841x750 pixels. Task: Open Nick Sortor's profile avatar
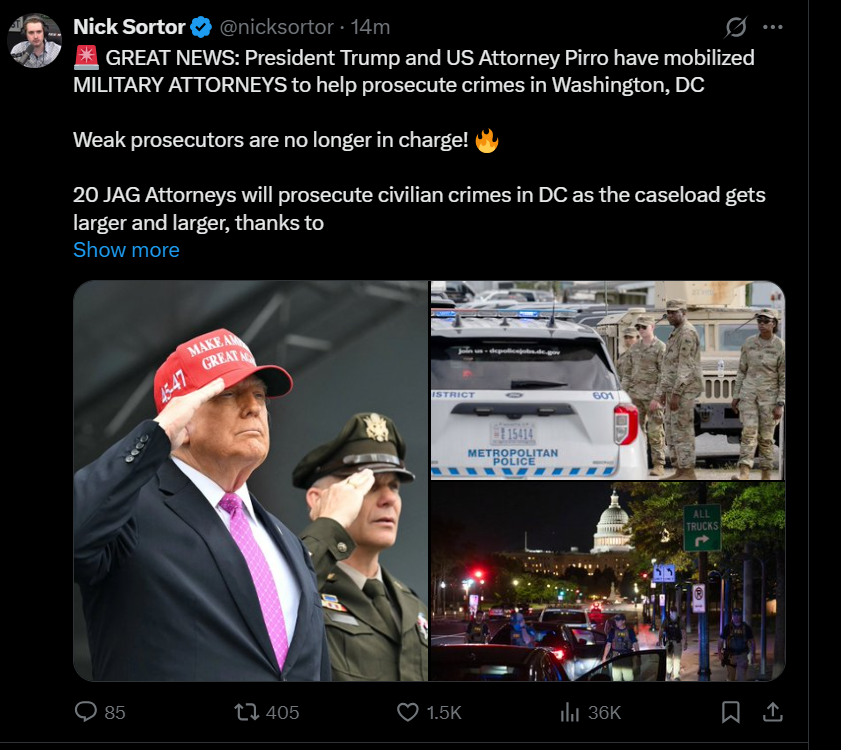[34, 41]
